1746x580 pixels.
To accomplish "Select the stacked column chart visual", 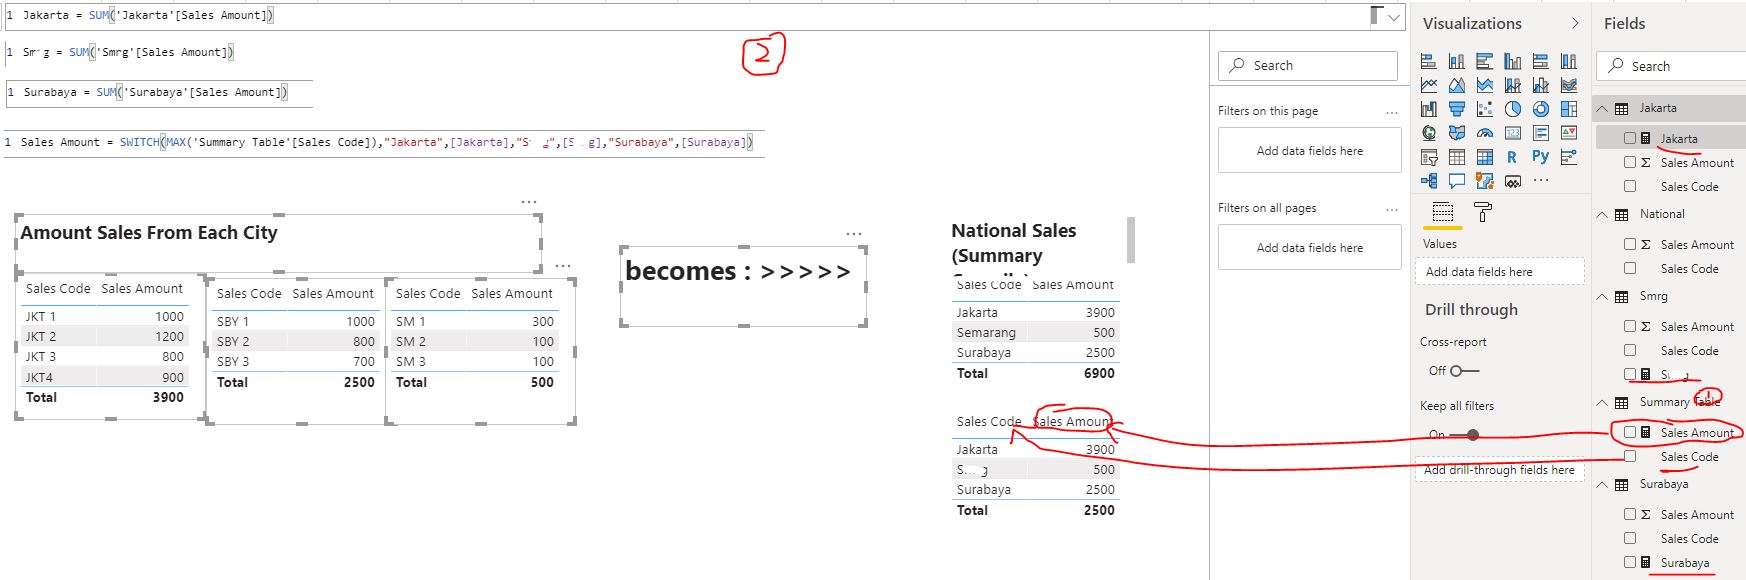I will 1457,61.
